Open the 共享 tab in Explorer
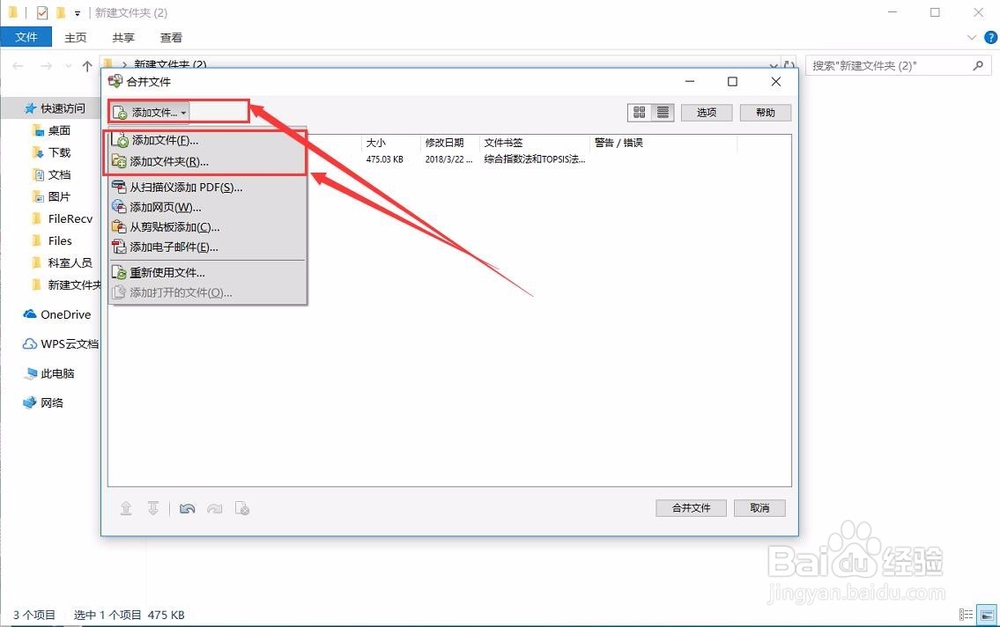Screen dimensions: 1000x627 tap(123, 38)
